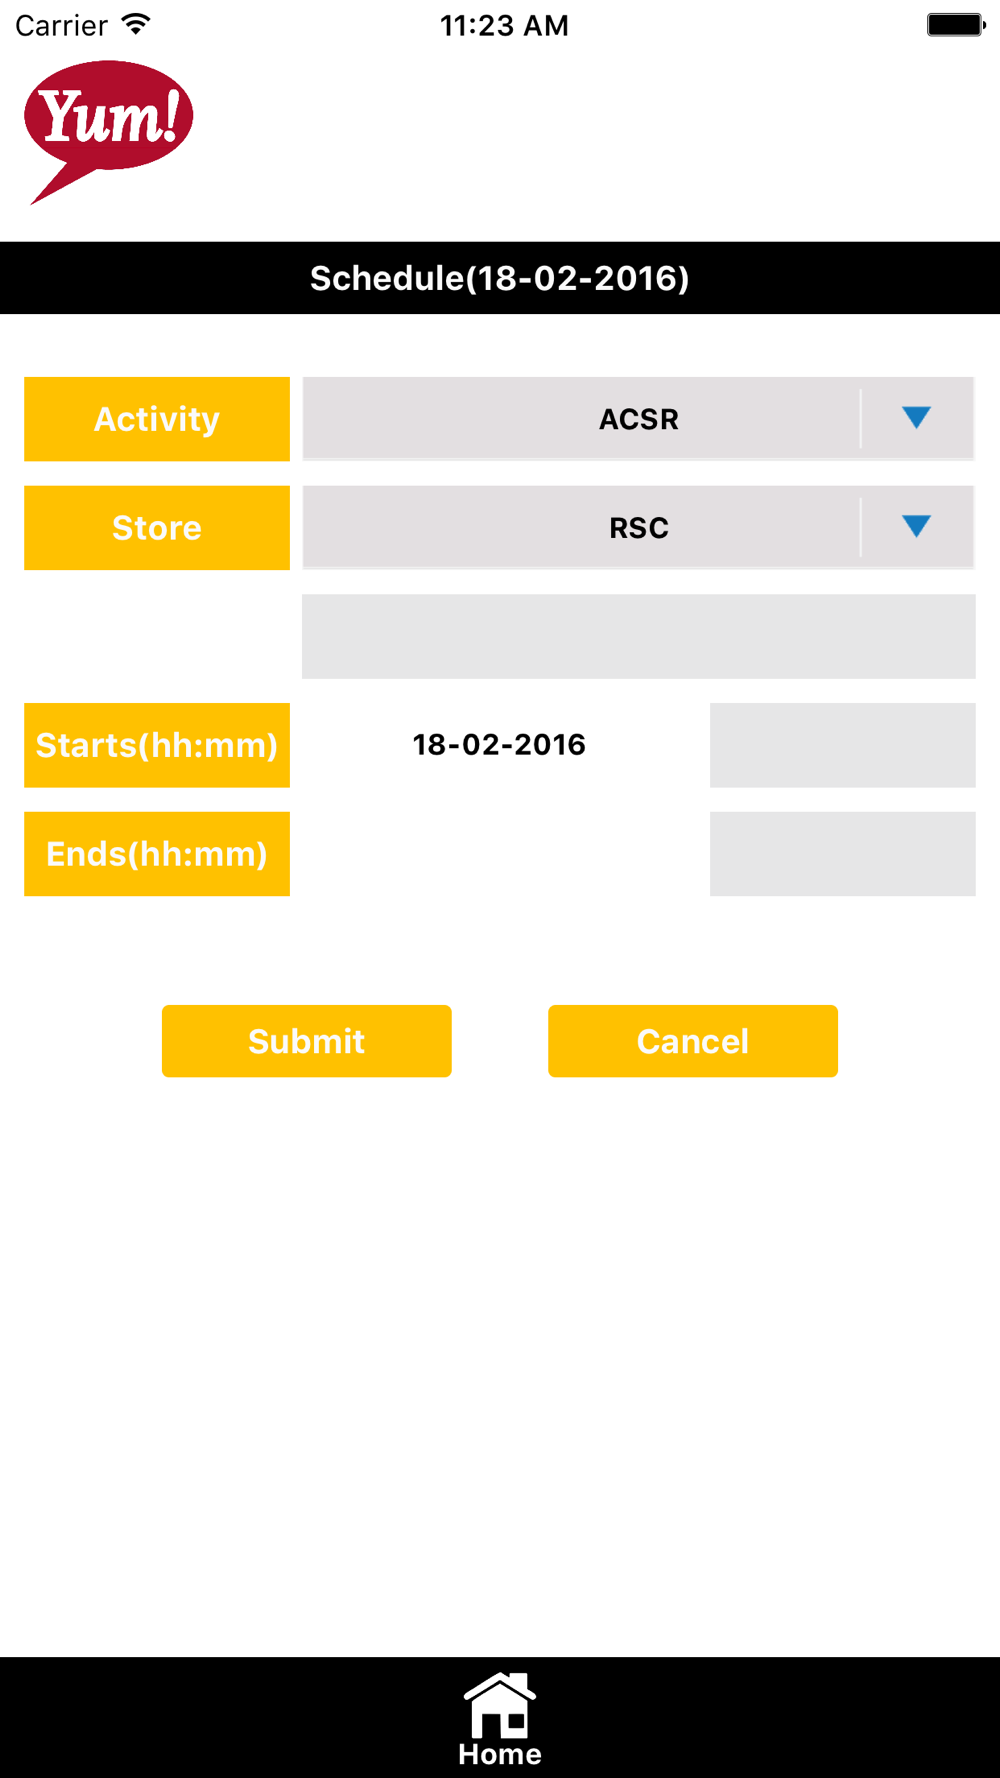Image resolution: width=1000 pixels, height=1778 pixels.
Task: Tap the Schedule(18-02-2016) header bar
Action: tap(500, 278)
